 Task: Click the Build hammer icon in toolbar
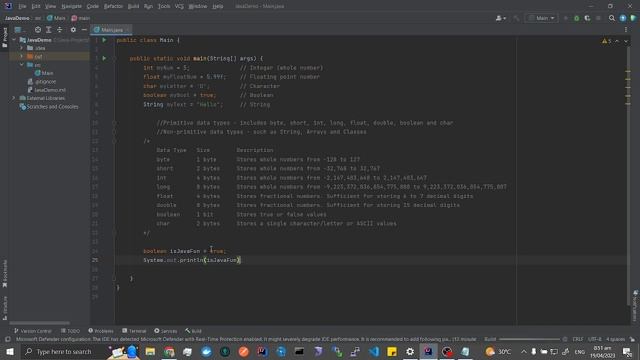(516, 18)
